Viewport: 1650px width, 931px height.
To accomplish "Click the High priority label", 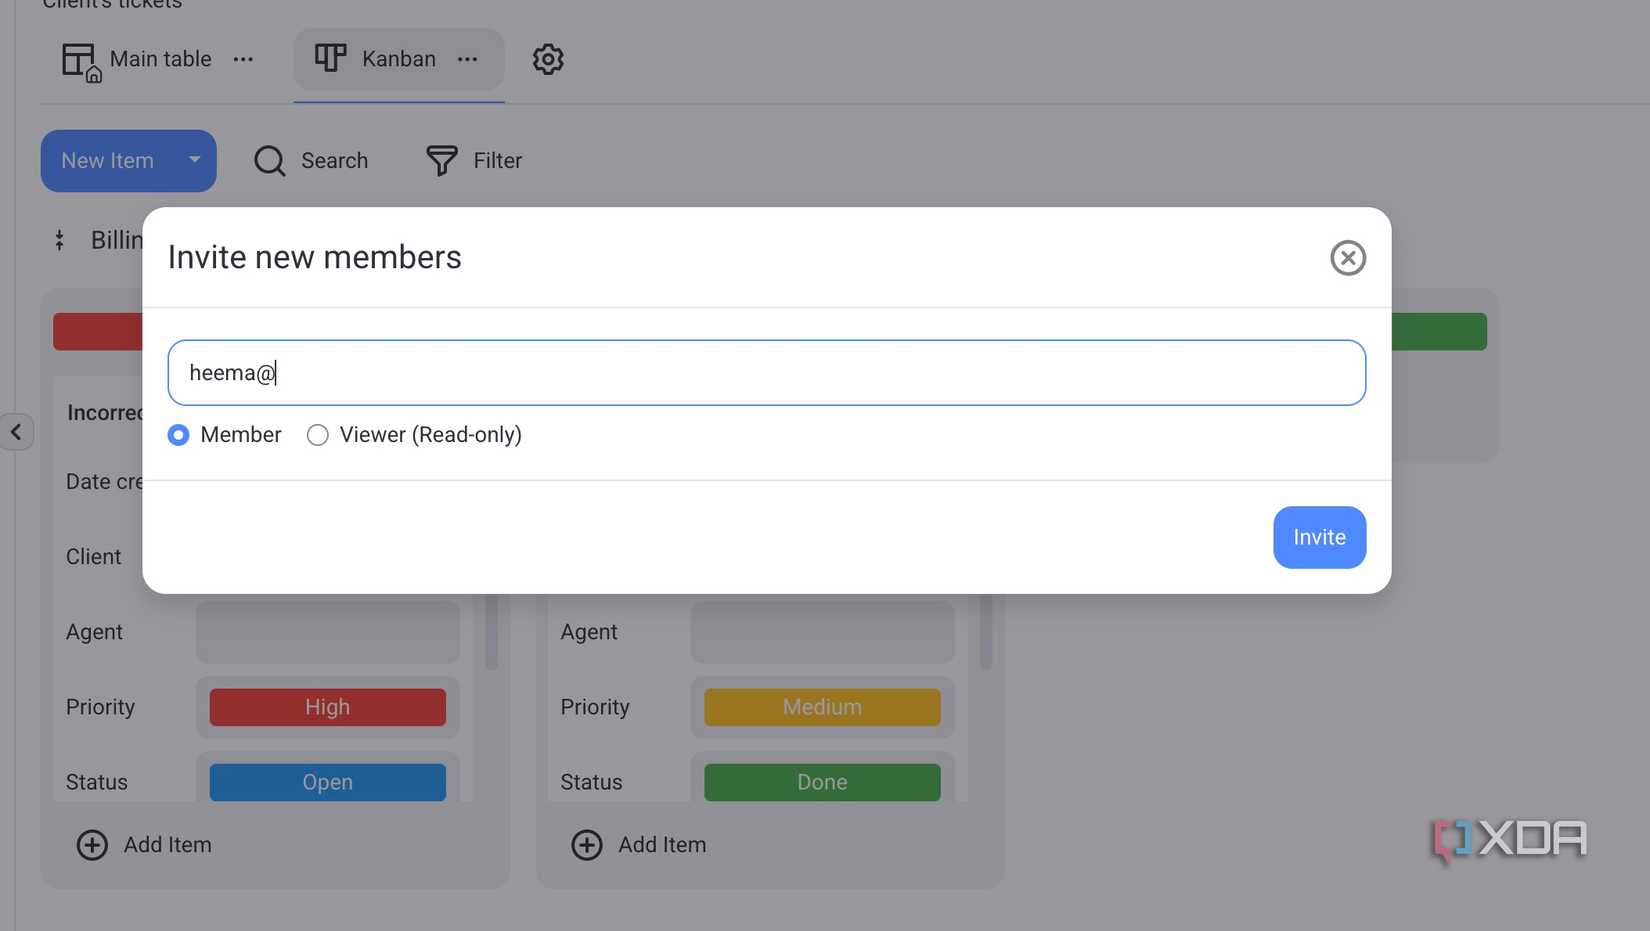I will click(x=327, y=707).
